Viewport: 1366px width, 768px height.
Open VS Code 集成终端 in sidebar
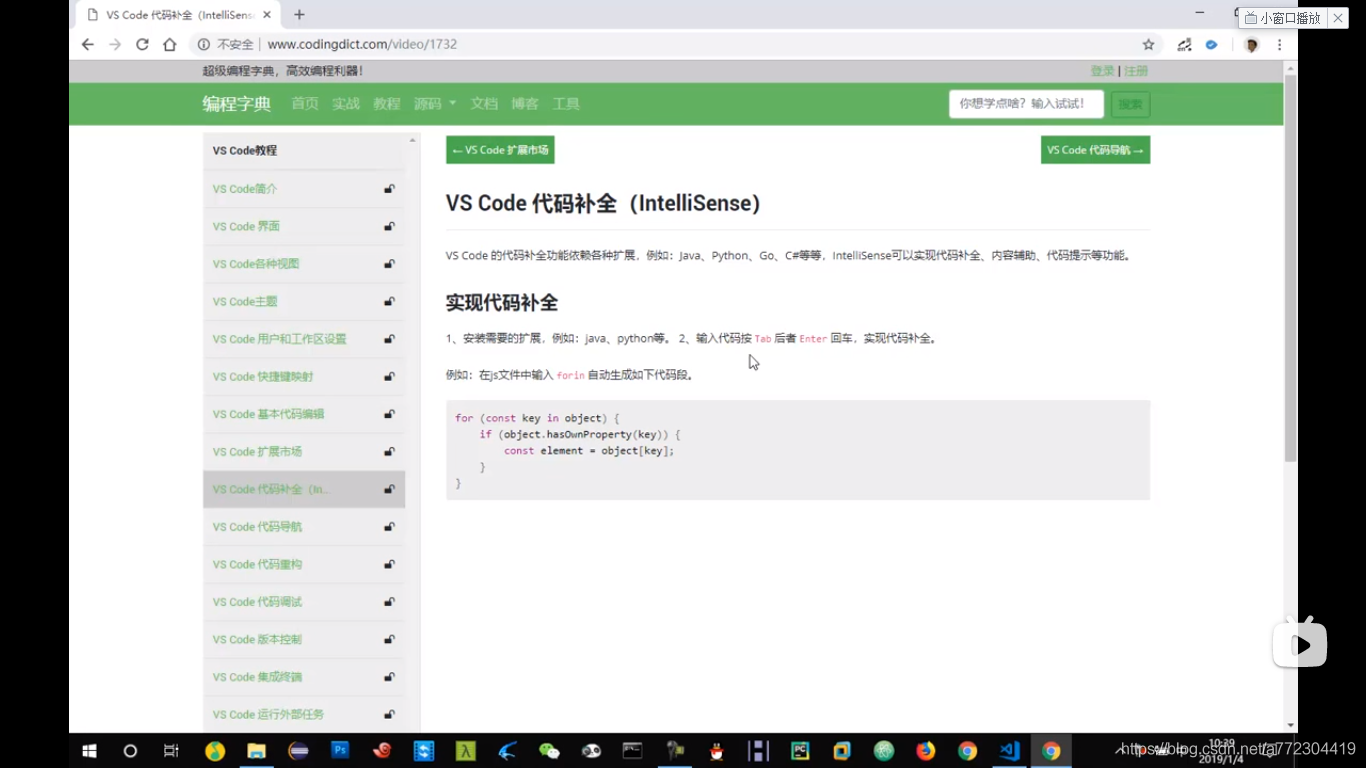[304, 677]
